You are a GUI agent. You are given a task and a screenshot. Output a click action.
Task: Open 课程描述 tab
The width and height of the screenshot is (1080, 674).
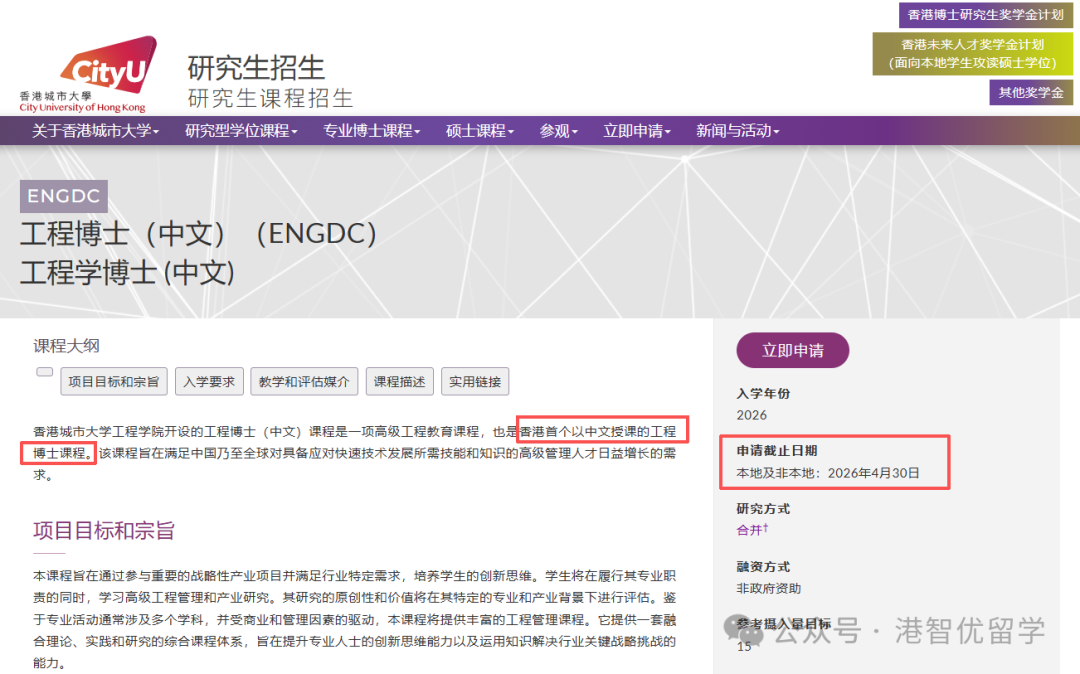399,381
